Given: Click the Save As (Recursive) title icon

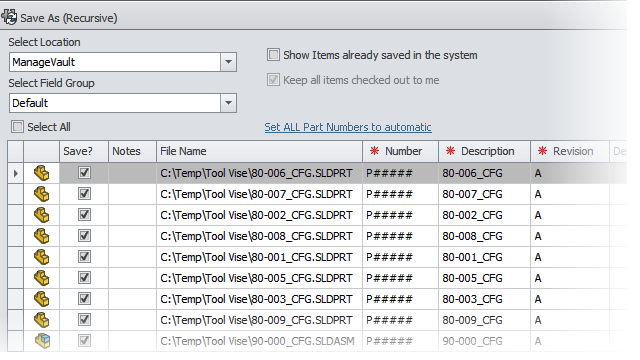Looking at the screenshot, I should [9, 17].
